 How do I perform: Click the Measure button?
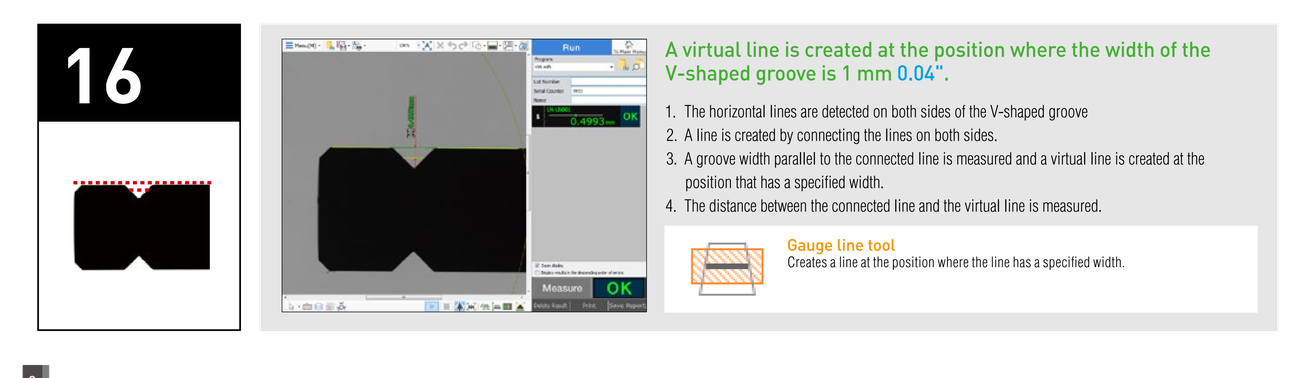562,288
